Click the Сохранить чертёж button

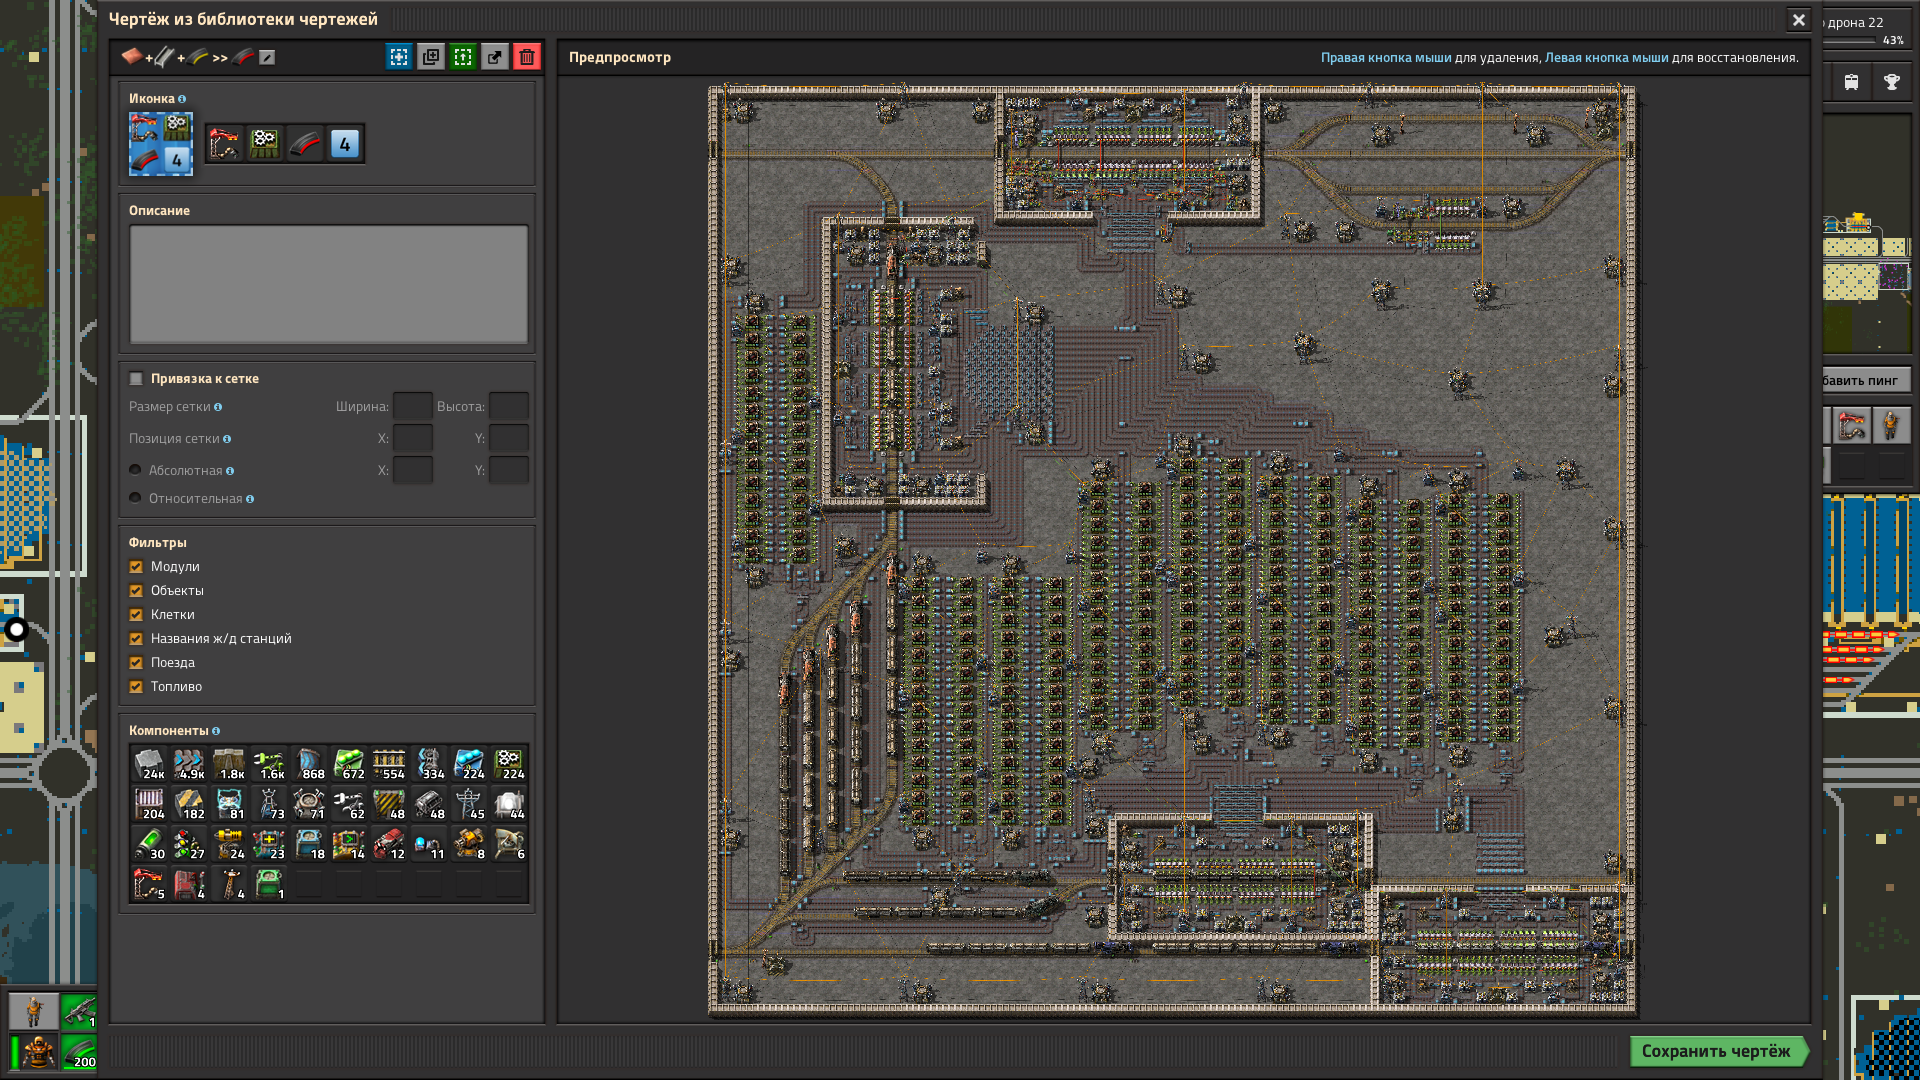(x=1718, y=1051)
